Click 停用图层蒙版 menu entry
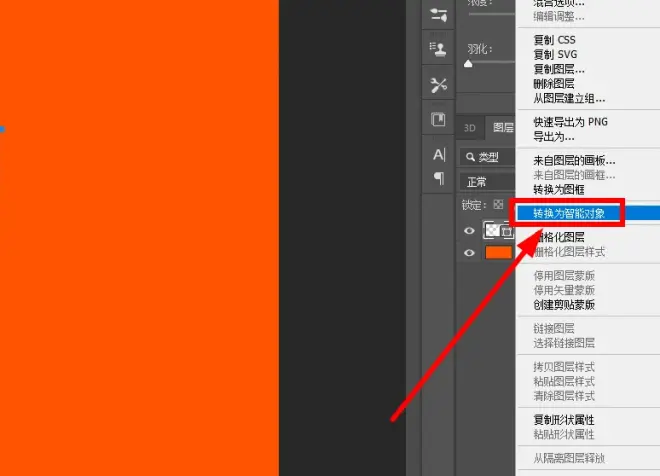This screenshot has width=660, height=476. 564,276
